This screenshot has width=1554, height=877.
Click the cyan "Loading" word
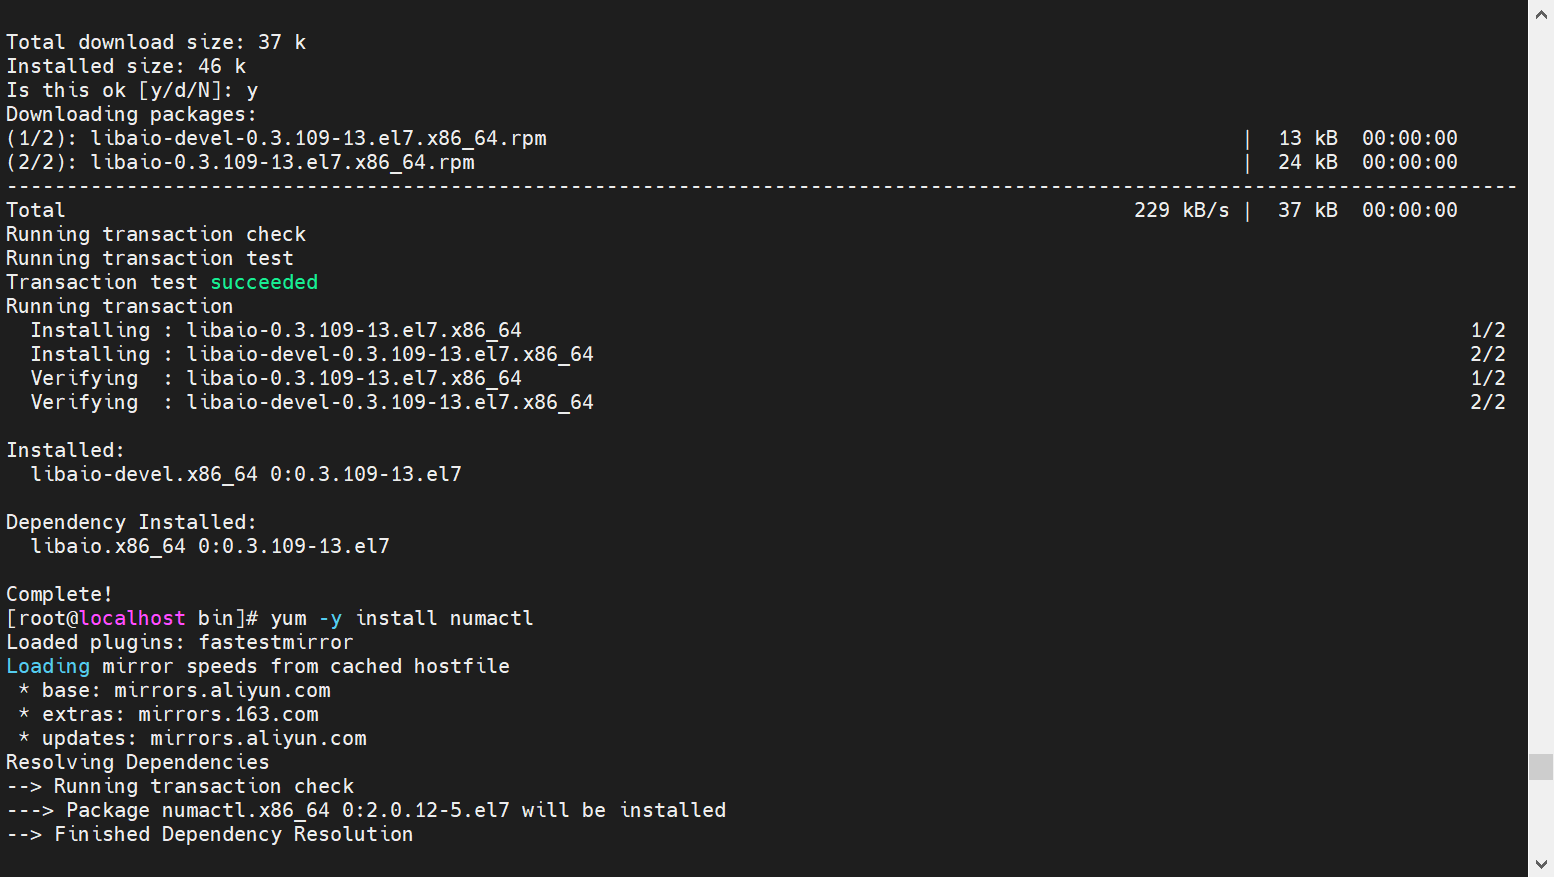coord(48,666)
